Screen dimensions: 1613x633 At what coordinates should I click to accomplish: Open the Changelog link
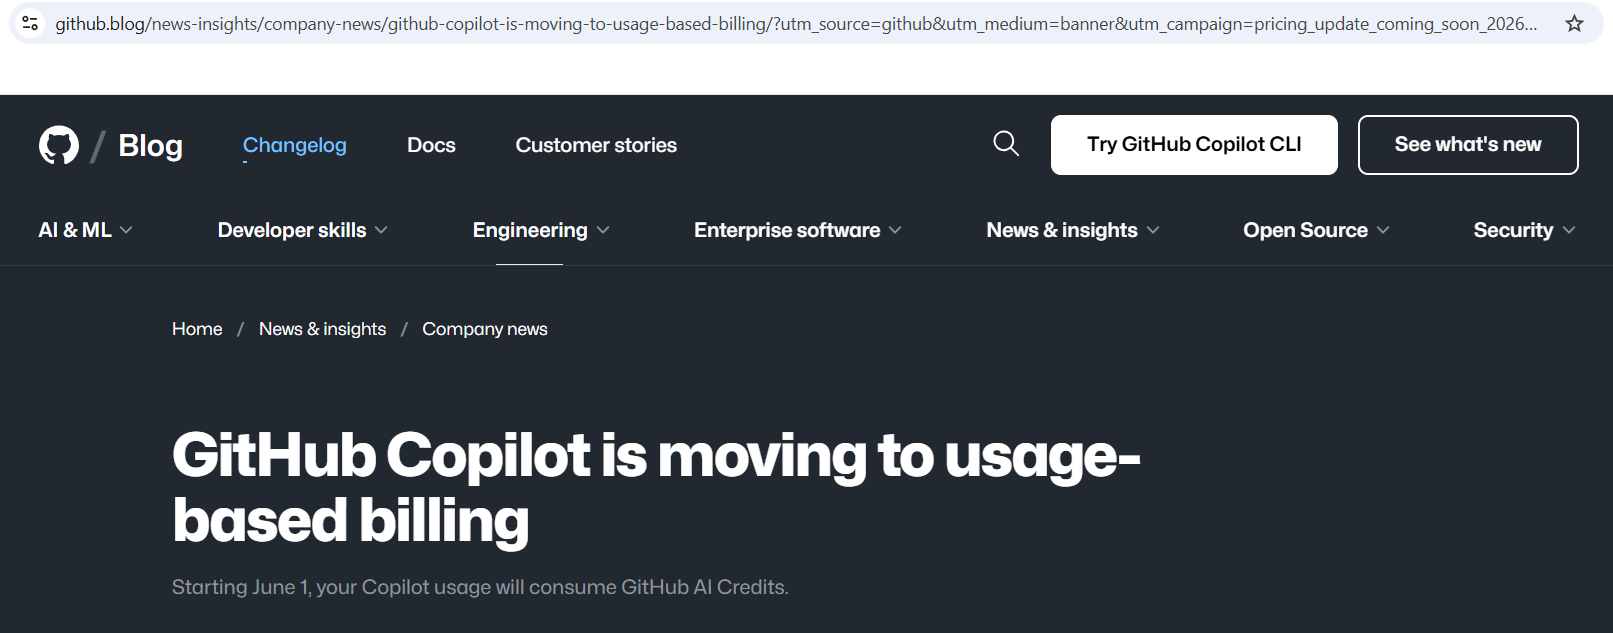294,145
